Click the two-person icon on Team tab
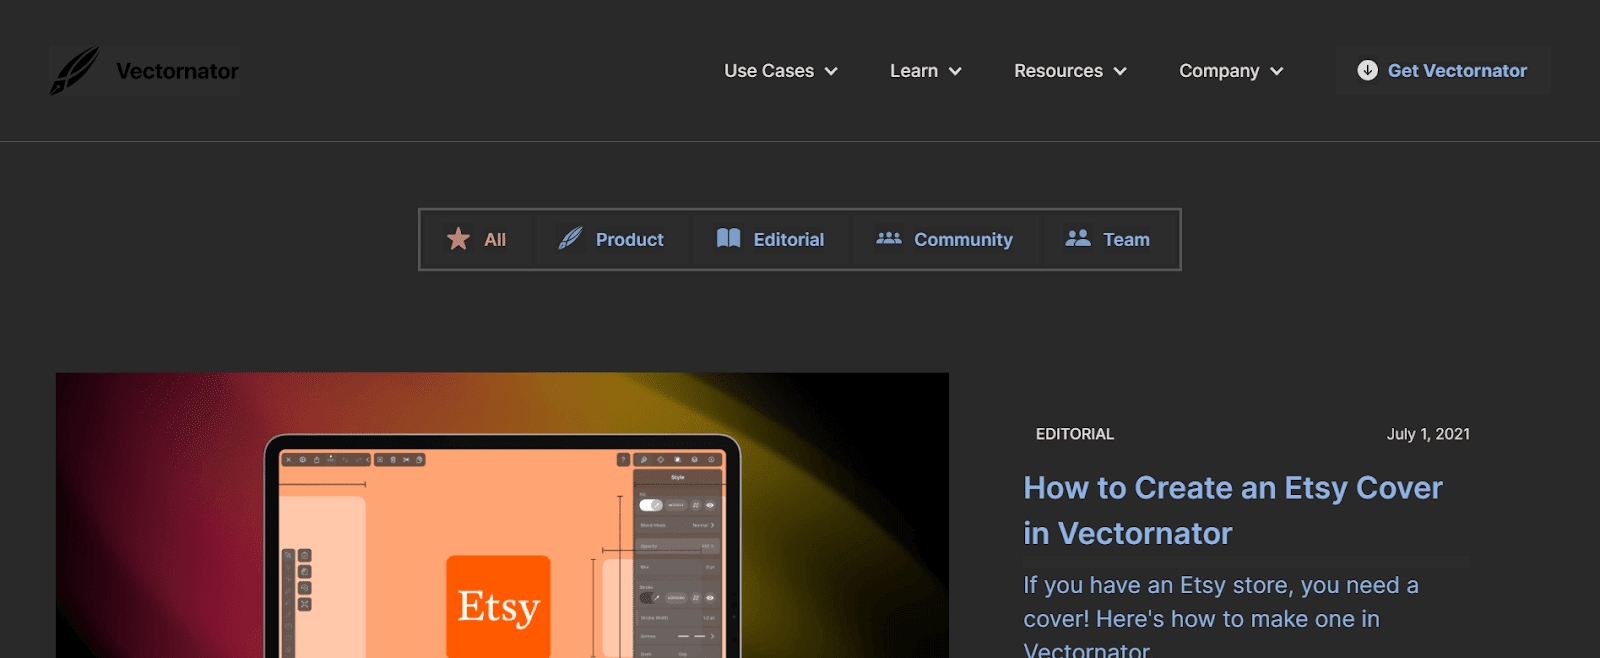This screenshot has width=1600, height=658. (1078, 238)
